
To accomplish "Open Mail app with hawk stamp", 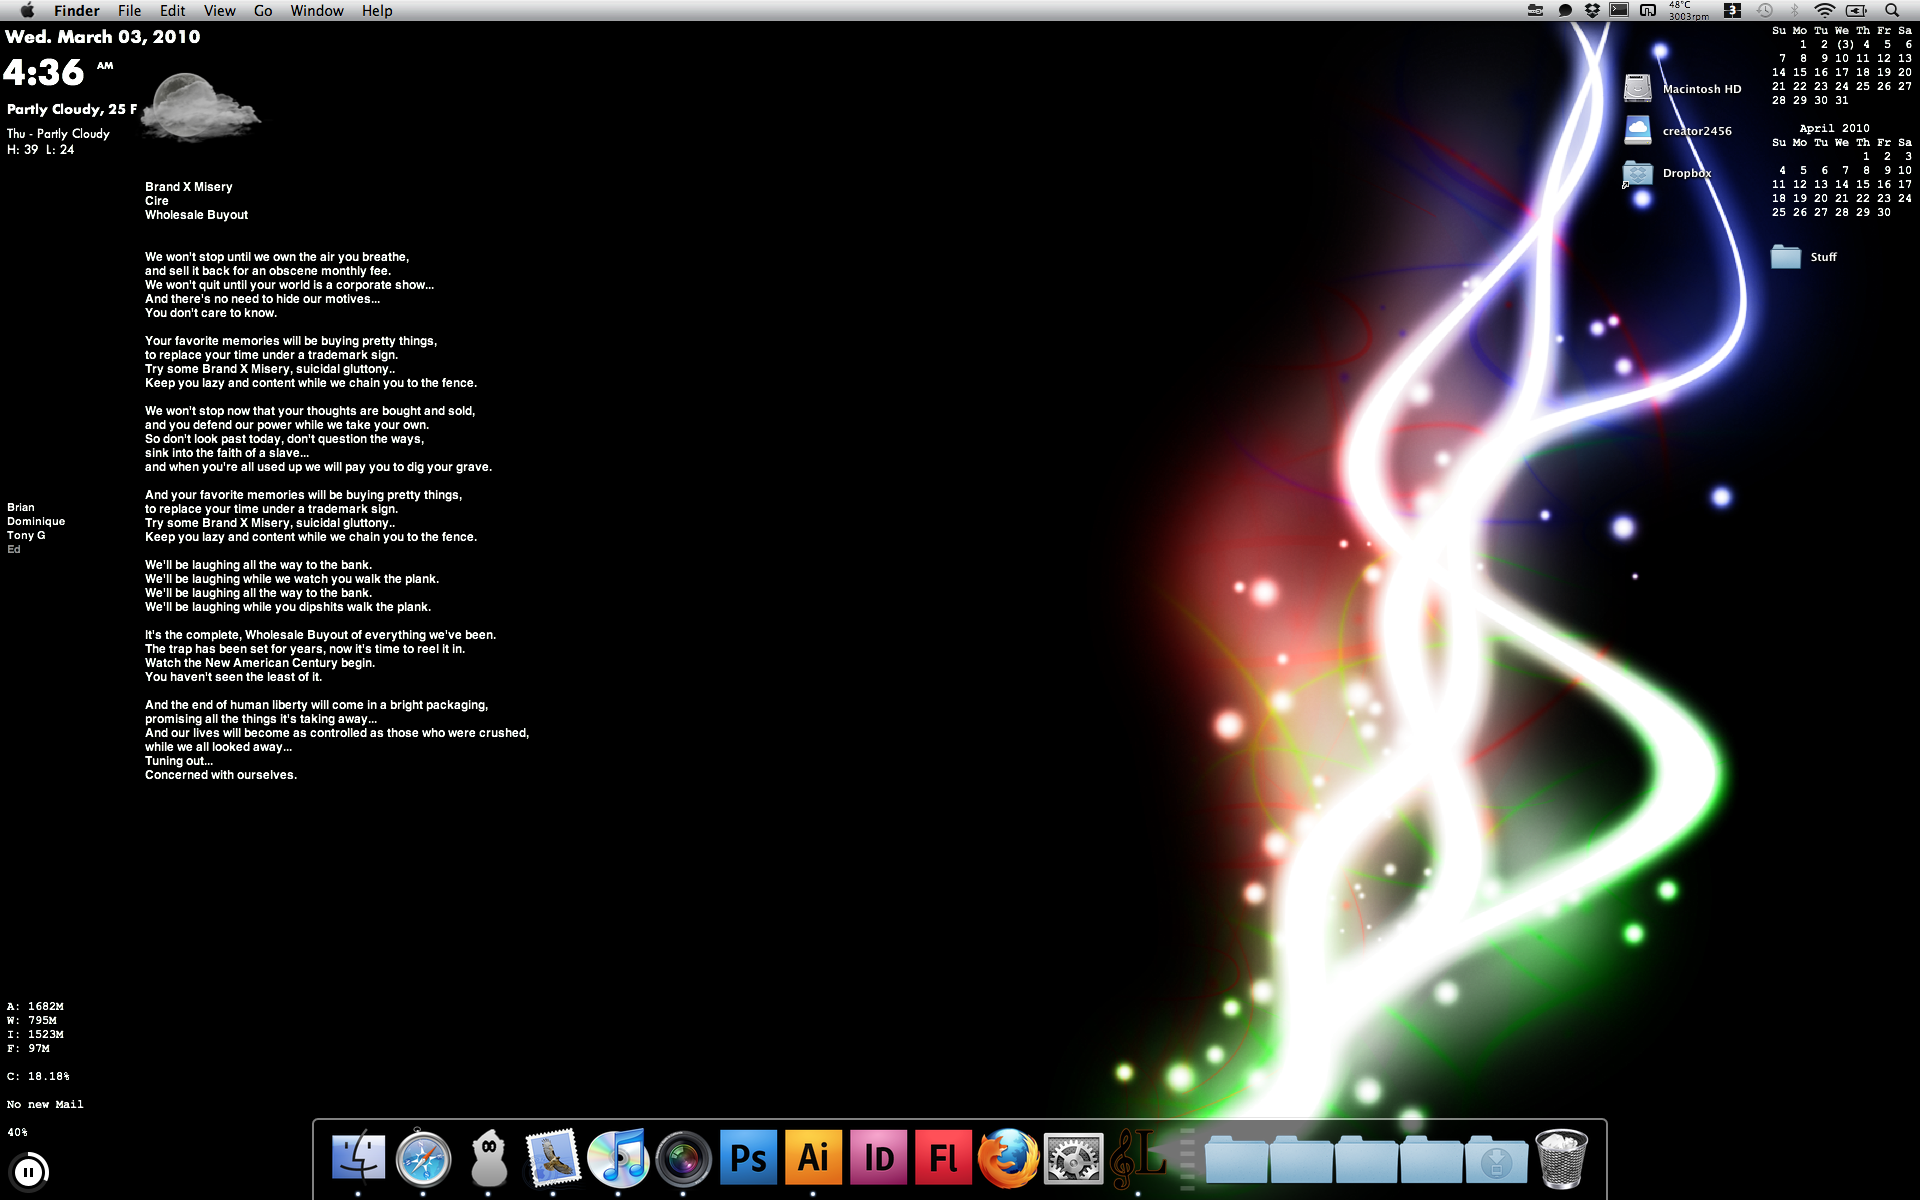I will (x=553, y=1158).
